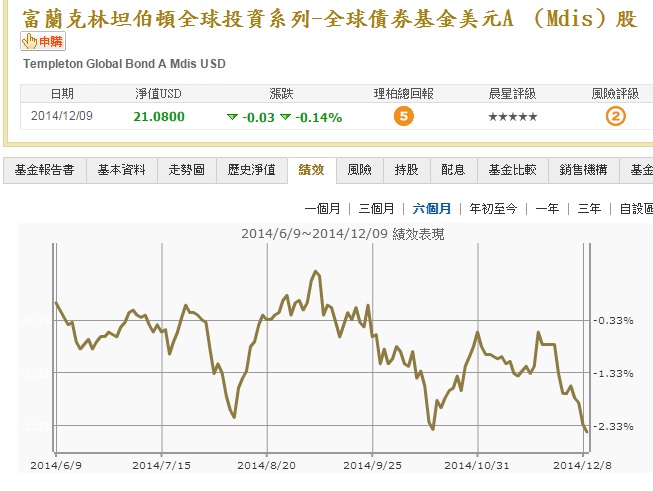Click the 風險評級 column header
653x491 pixels.
tap(615, 94)
